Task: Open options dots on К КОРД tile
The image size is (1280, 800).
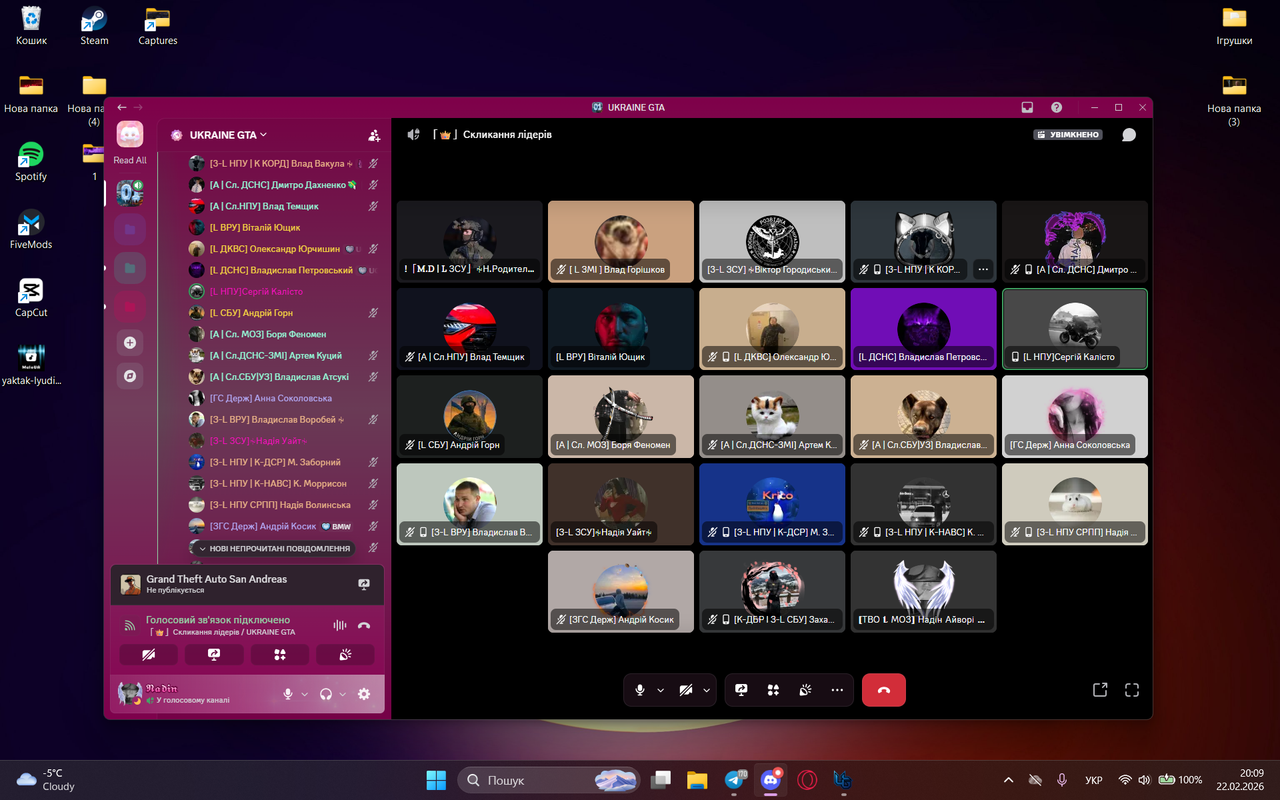Action: (983, 269)
